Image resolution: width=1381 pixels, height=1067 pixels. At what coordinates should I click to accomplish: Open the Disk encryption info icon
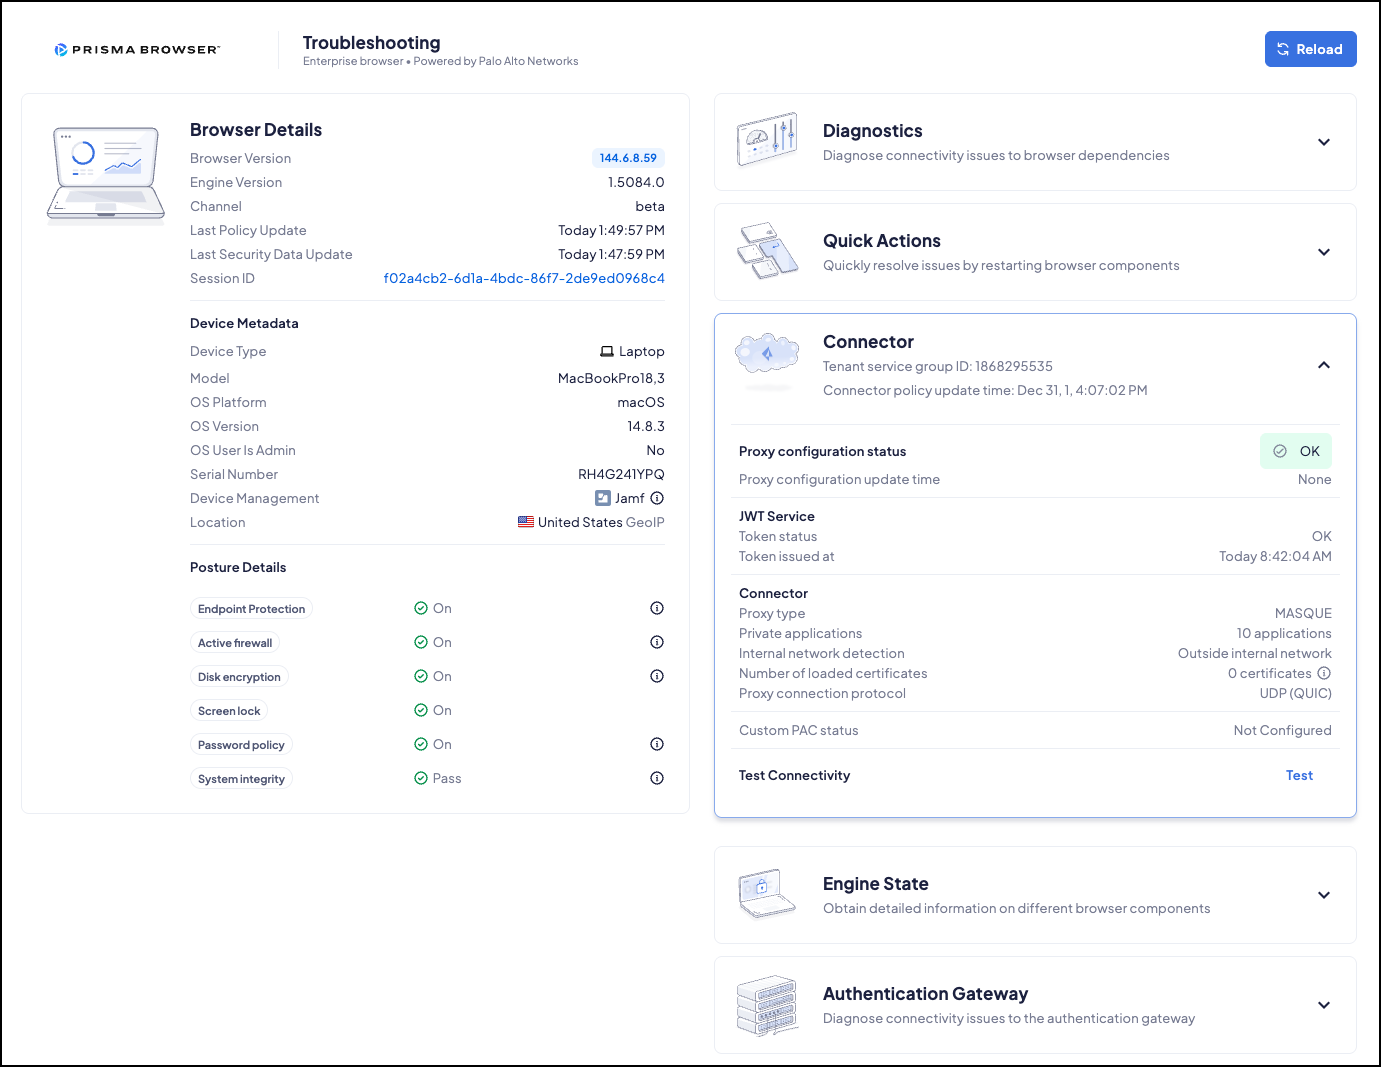click(x=657, y=676)
